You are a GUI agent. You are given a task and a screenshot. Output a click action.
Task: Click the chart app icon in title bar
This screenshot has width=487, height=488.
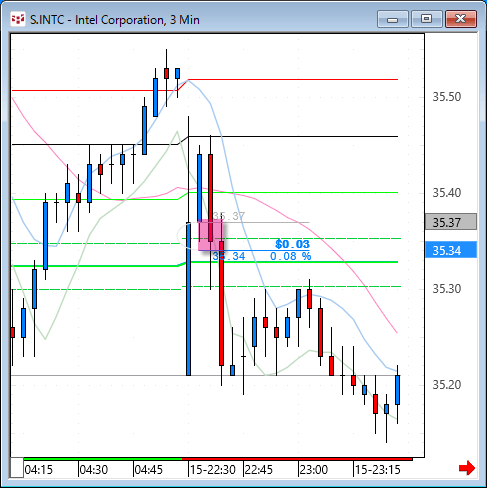(x=18, y=19)
